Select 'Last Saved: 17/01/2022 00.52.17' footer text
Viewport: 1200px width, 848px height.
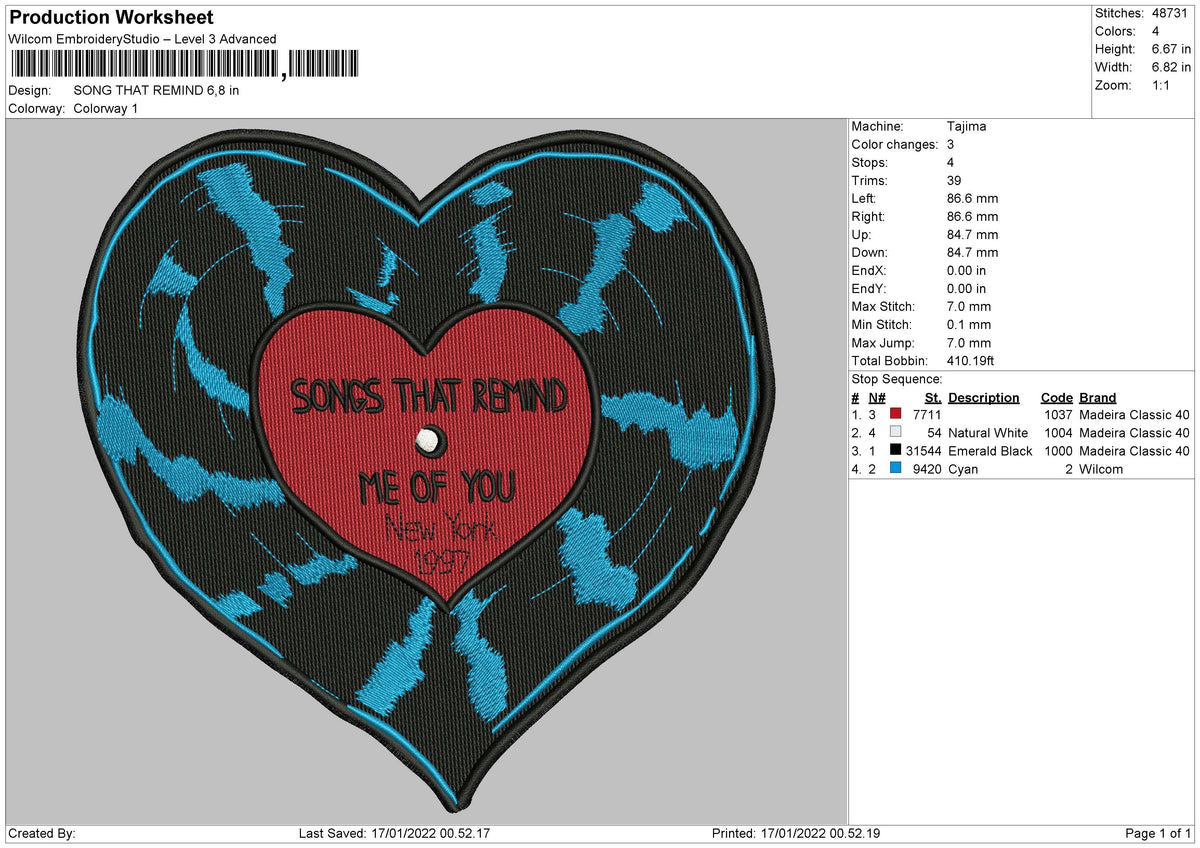point(394,833)
